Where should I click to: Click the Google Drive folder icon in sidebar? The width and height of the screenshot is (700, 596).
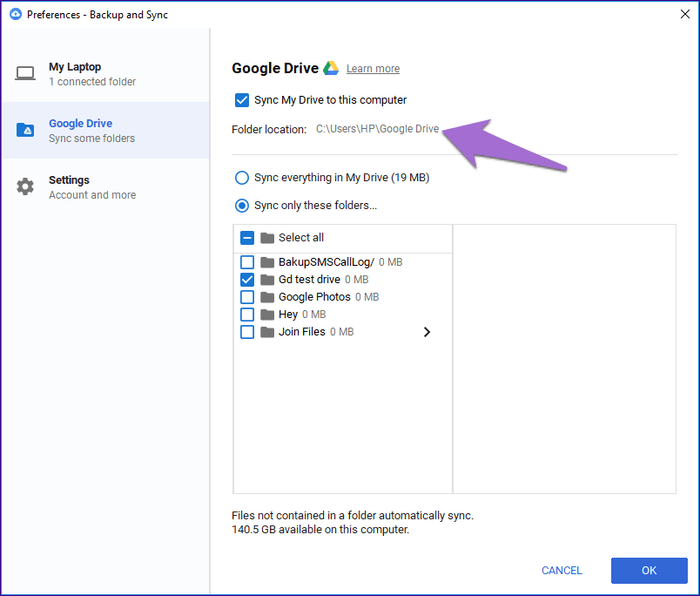[x=25, y=130]
